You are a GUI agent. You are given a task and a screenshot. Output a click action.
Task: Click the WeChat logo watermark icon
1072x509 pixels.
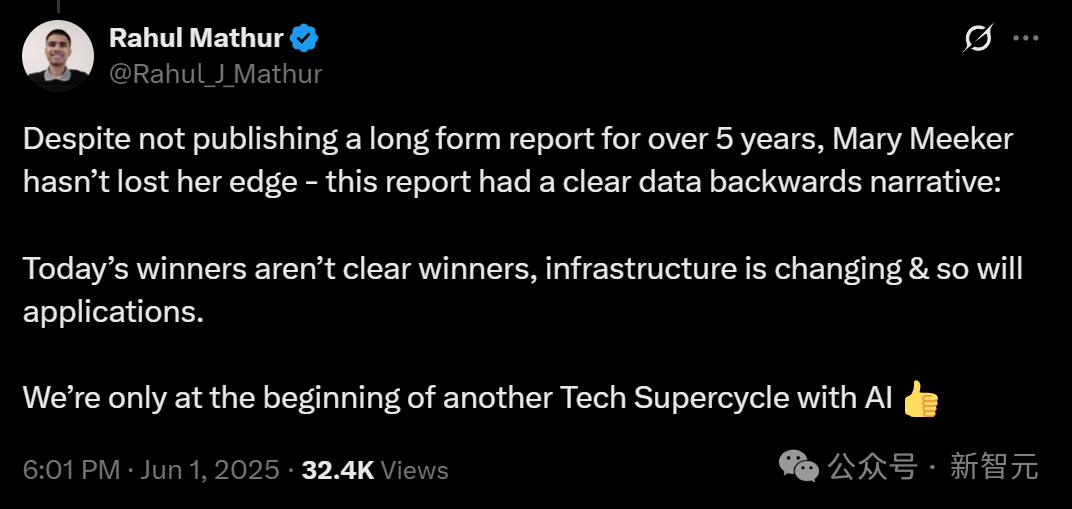800,466
